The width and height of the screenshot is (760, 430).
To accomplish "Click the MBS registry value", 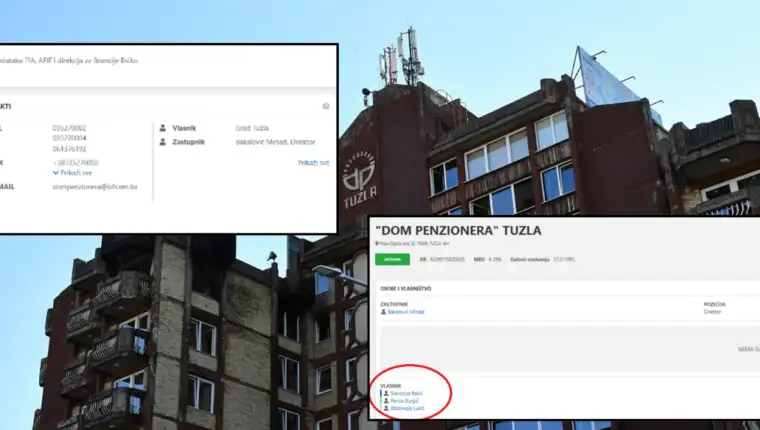I will pos(494,259).
